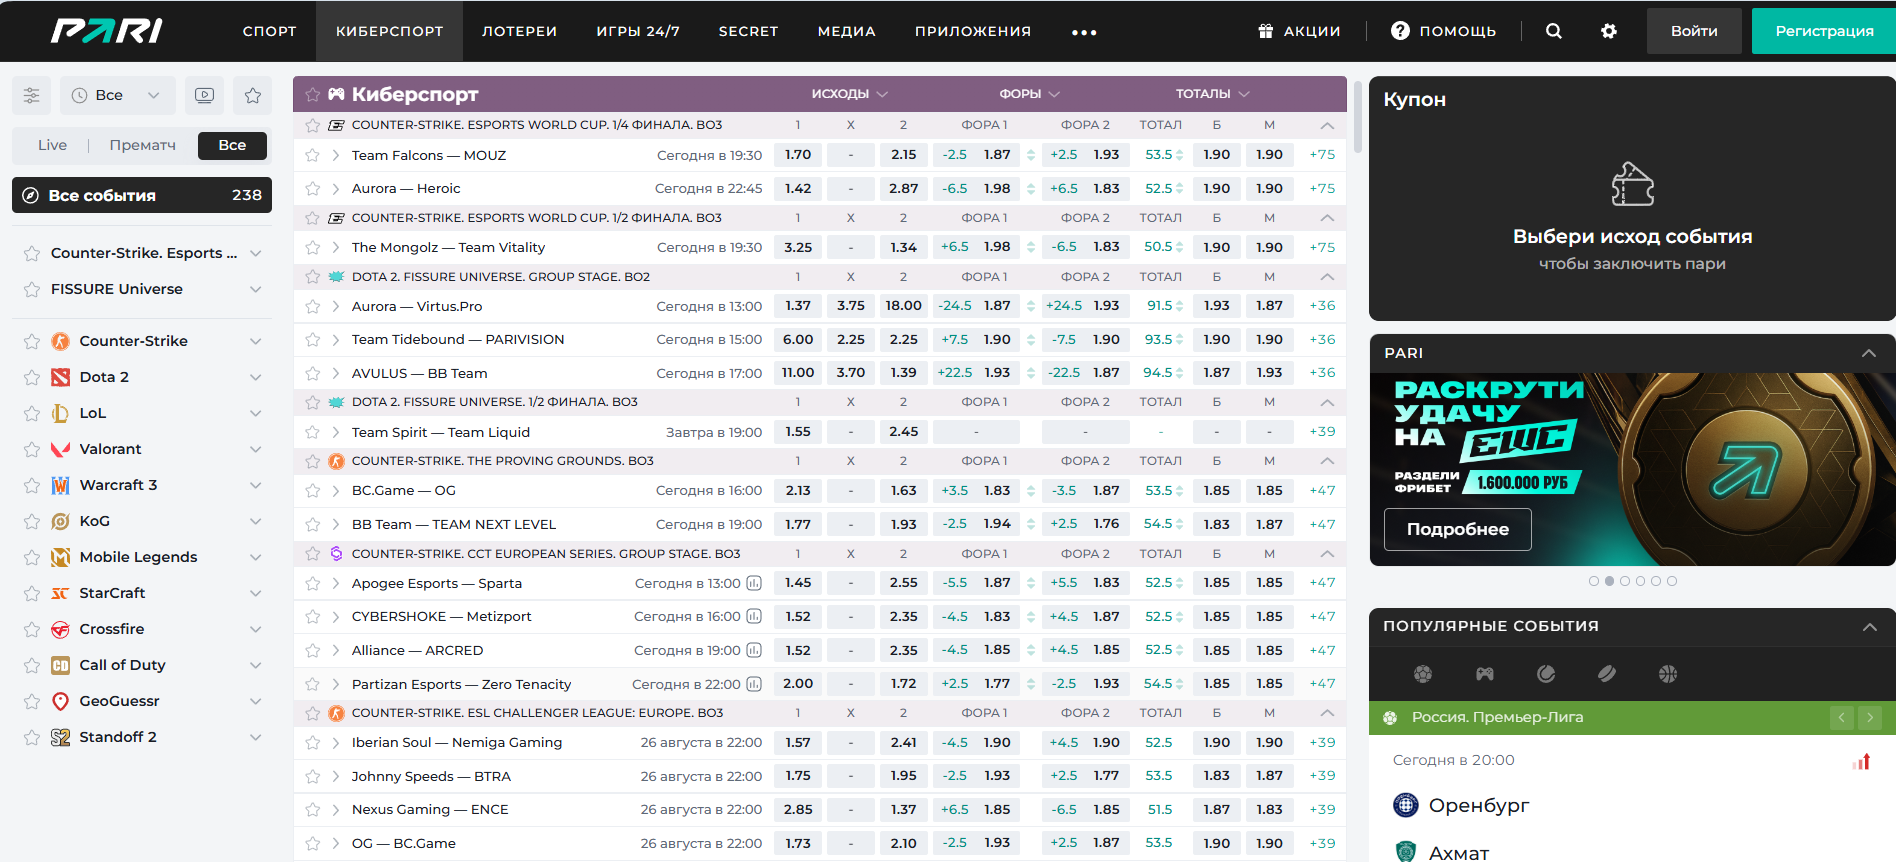The height and width of the screenshot is (862, 1896).
Task: Click Подробнее on the promo banner
Action: coord(1457,529)
